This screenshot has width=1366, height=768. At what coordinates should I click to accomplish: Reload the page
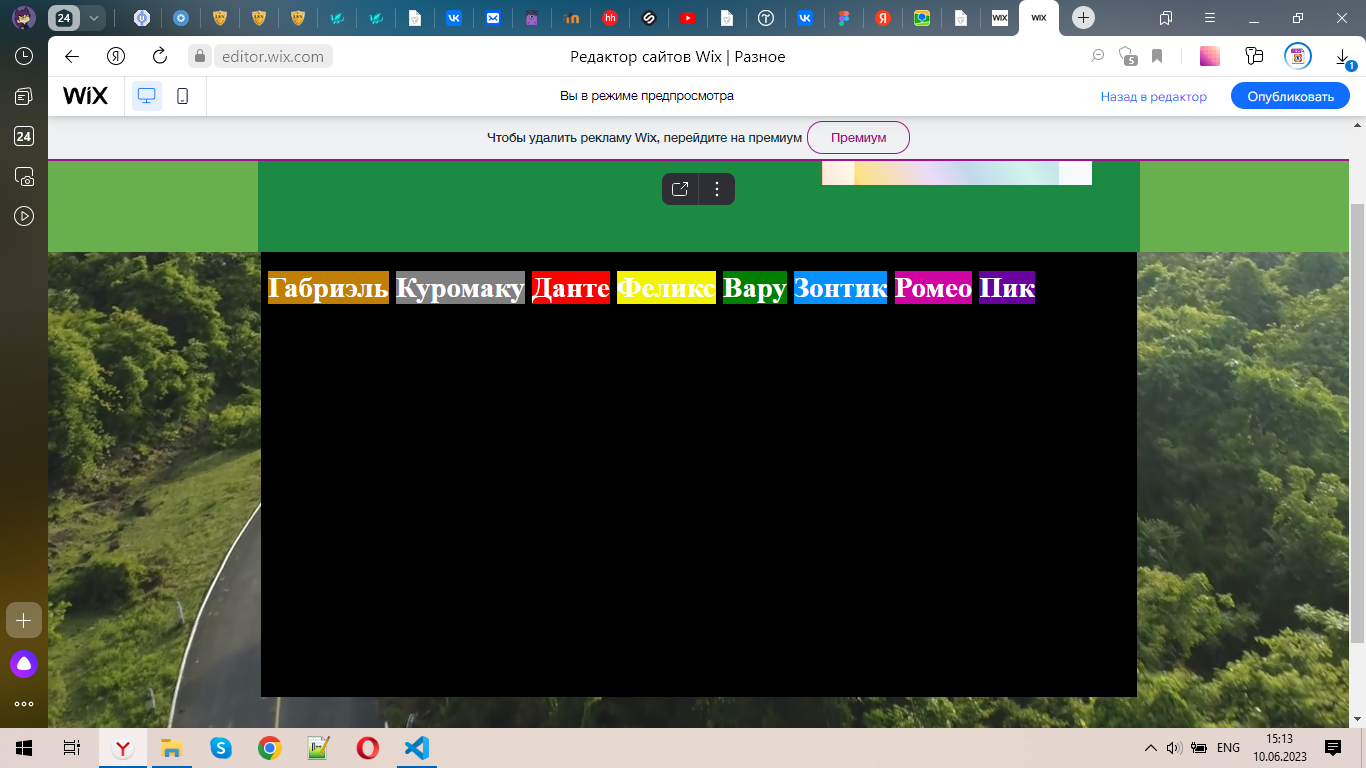pyautogui.click(x=159, y=57)
